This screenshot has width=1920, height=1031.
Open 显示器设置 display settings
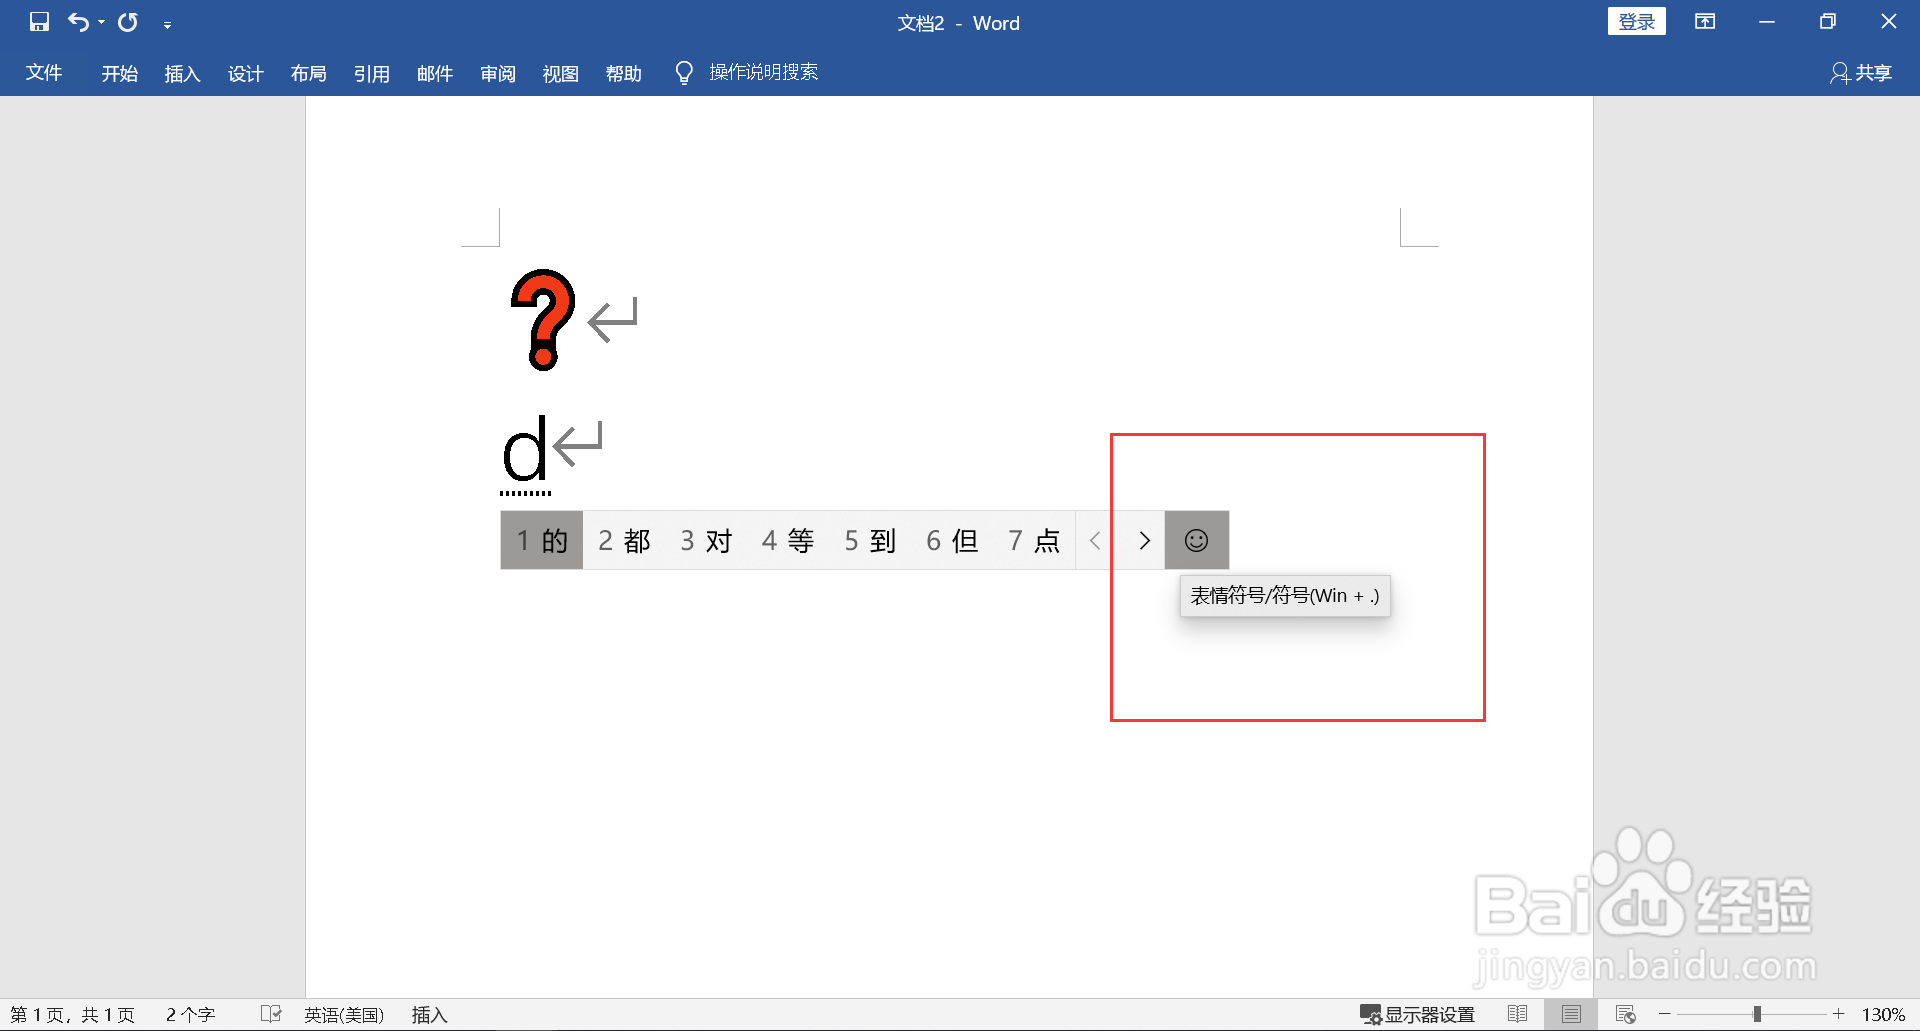coord(1417,1015)
